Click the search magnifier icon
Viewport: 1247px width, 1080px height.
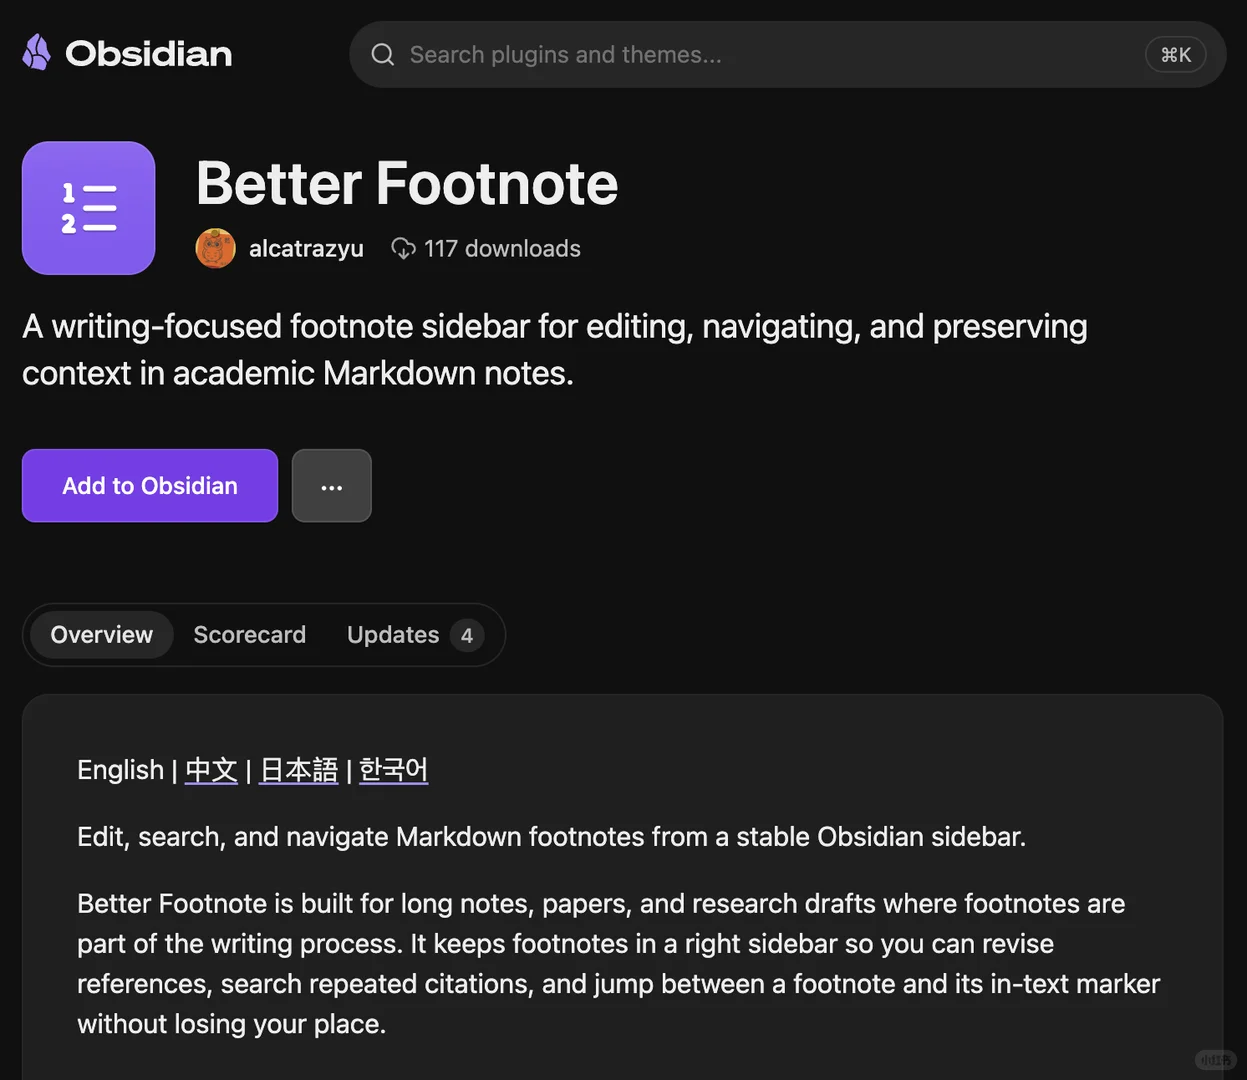click(x=383, y=55)
